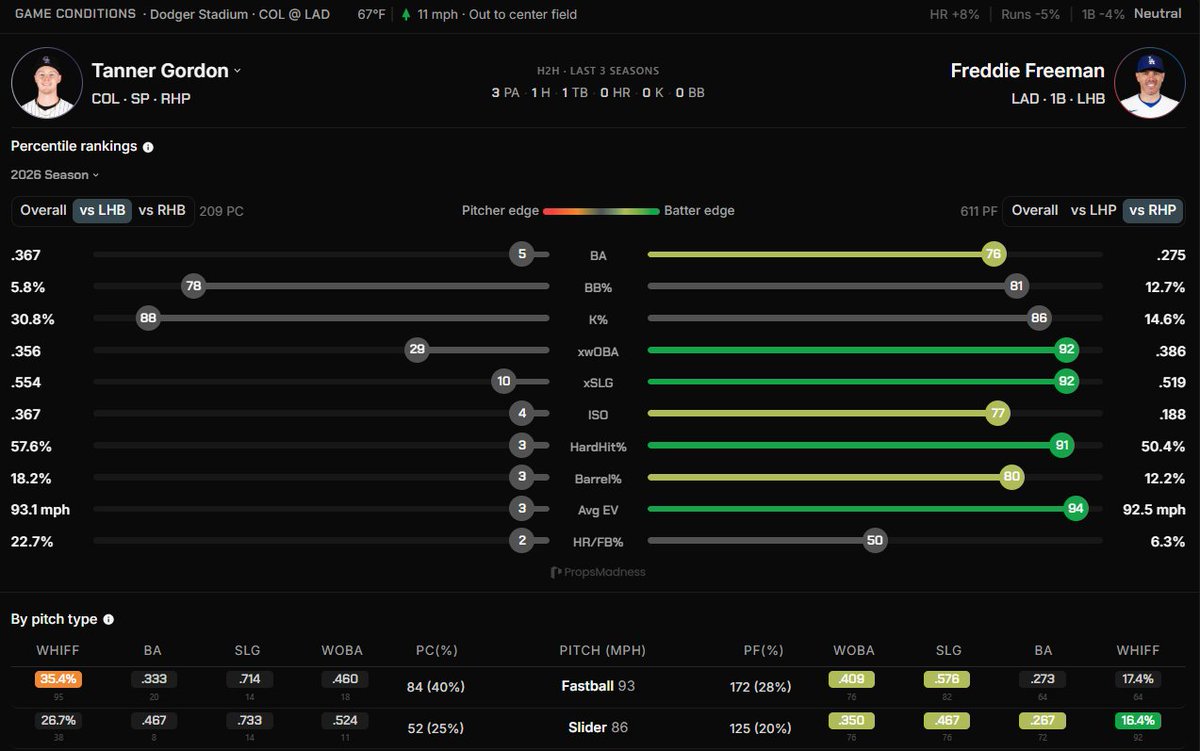Image resolution: width=1200 pixels, height=751 pixels.
Task: Select pitcher Overall split tab
Action: pos(43,210)
